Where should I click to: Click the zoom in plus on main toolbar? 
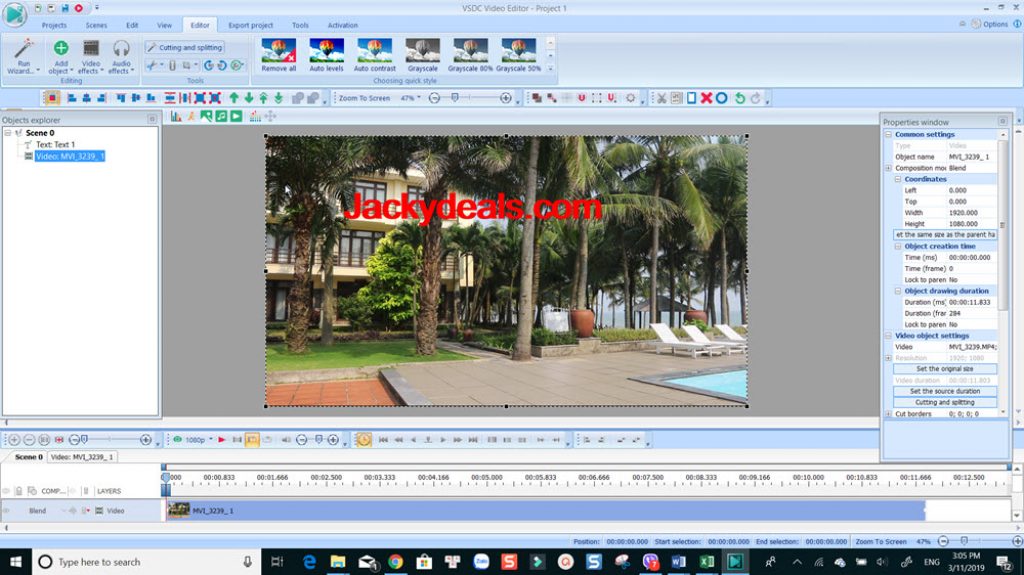(x=505, y=98)
